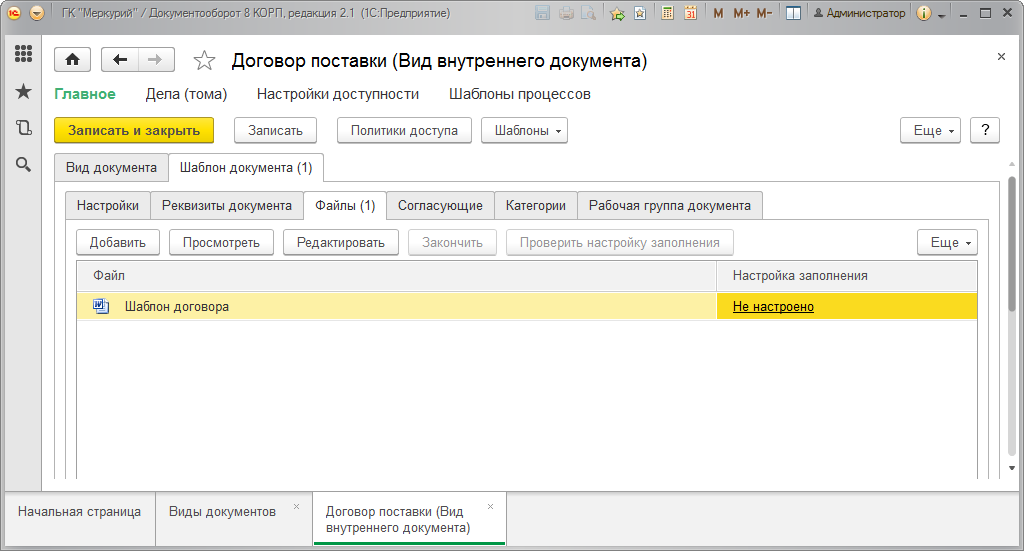Open favorites list (star page icon)
The height and width of the screenshot is (551, 1024).
tap(640, 13)
